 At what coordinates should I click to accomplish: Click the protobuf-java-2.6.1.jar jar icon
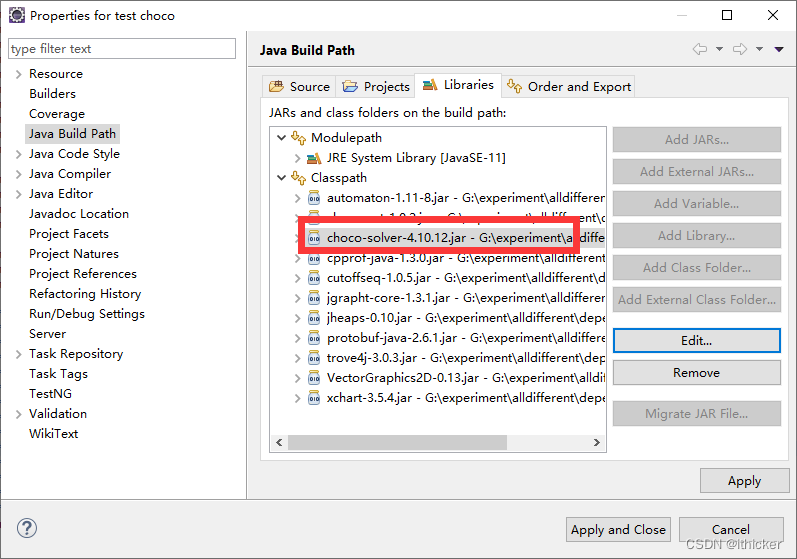314,338
